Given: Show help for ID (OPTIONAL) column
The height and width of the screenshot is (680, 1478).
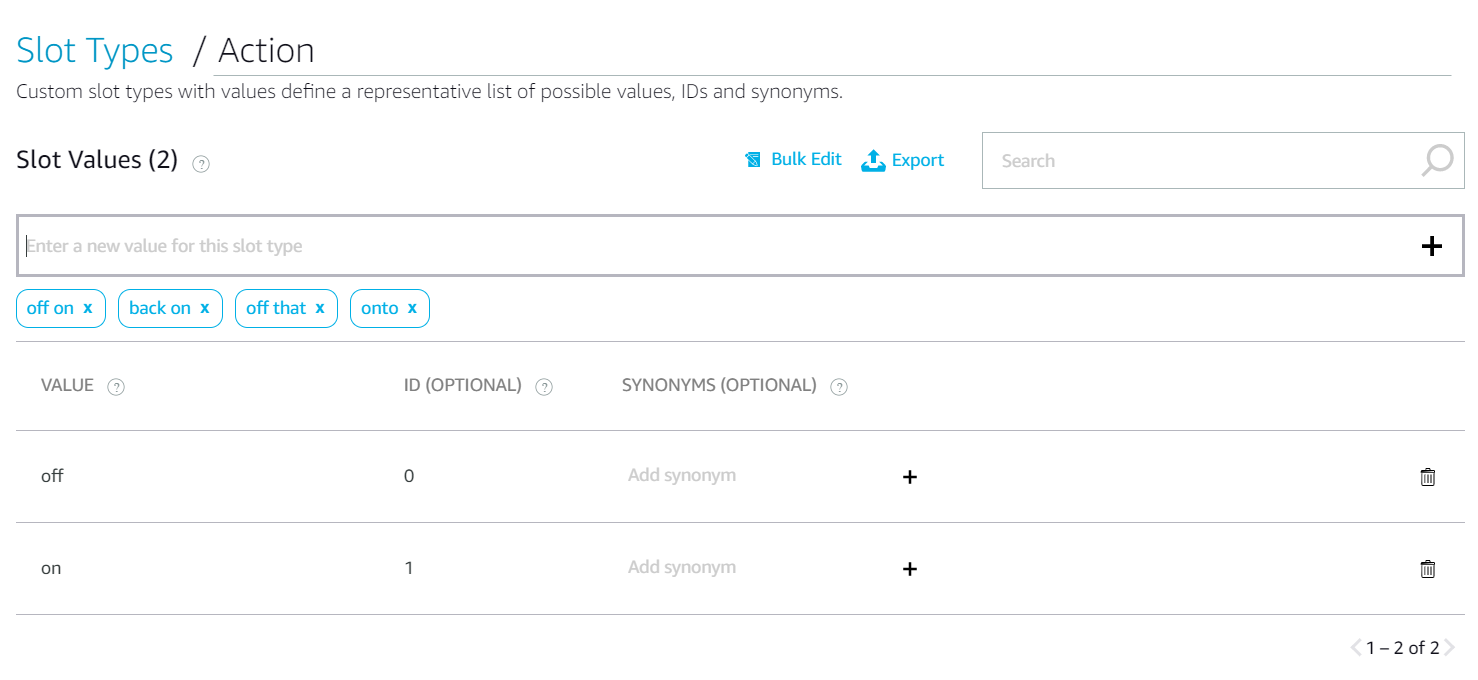Looking at the screenshot, I should click(544, 387).
